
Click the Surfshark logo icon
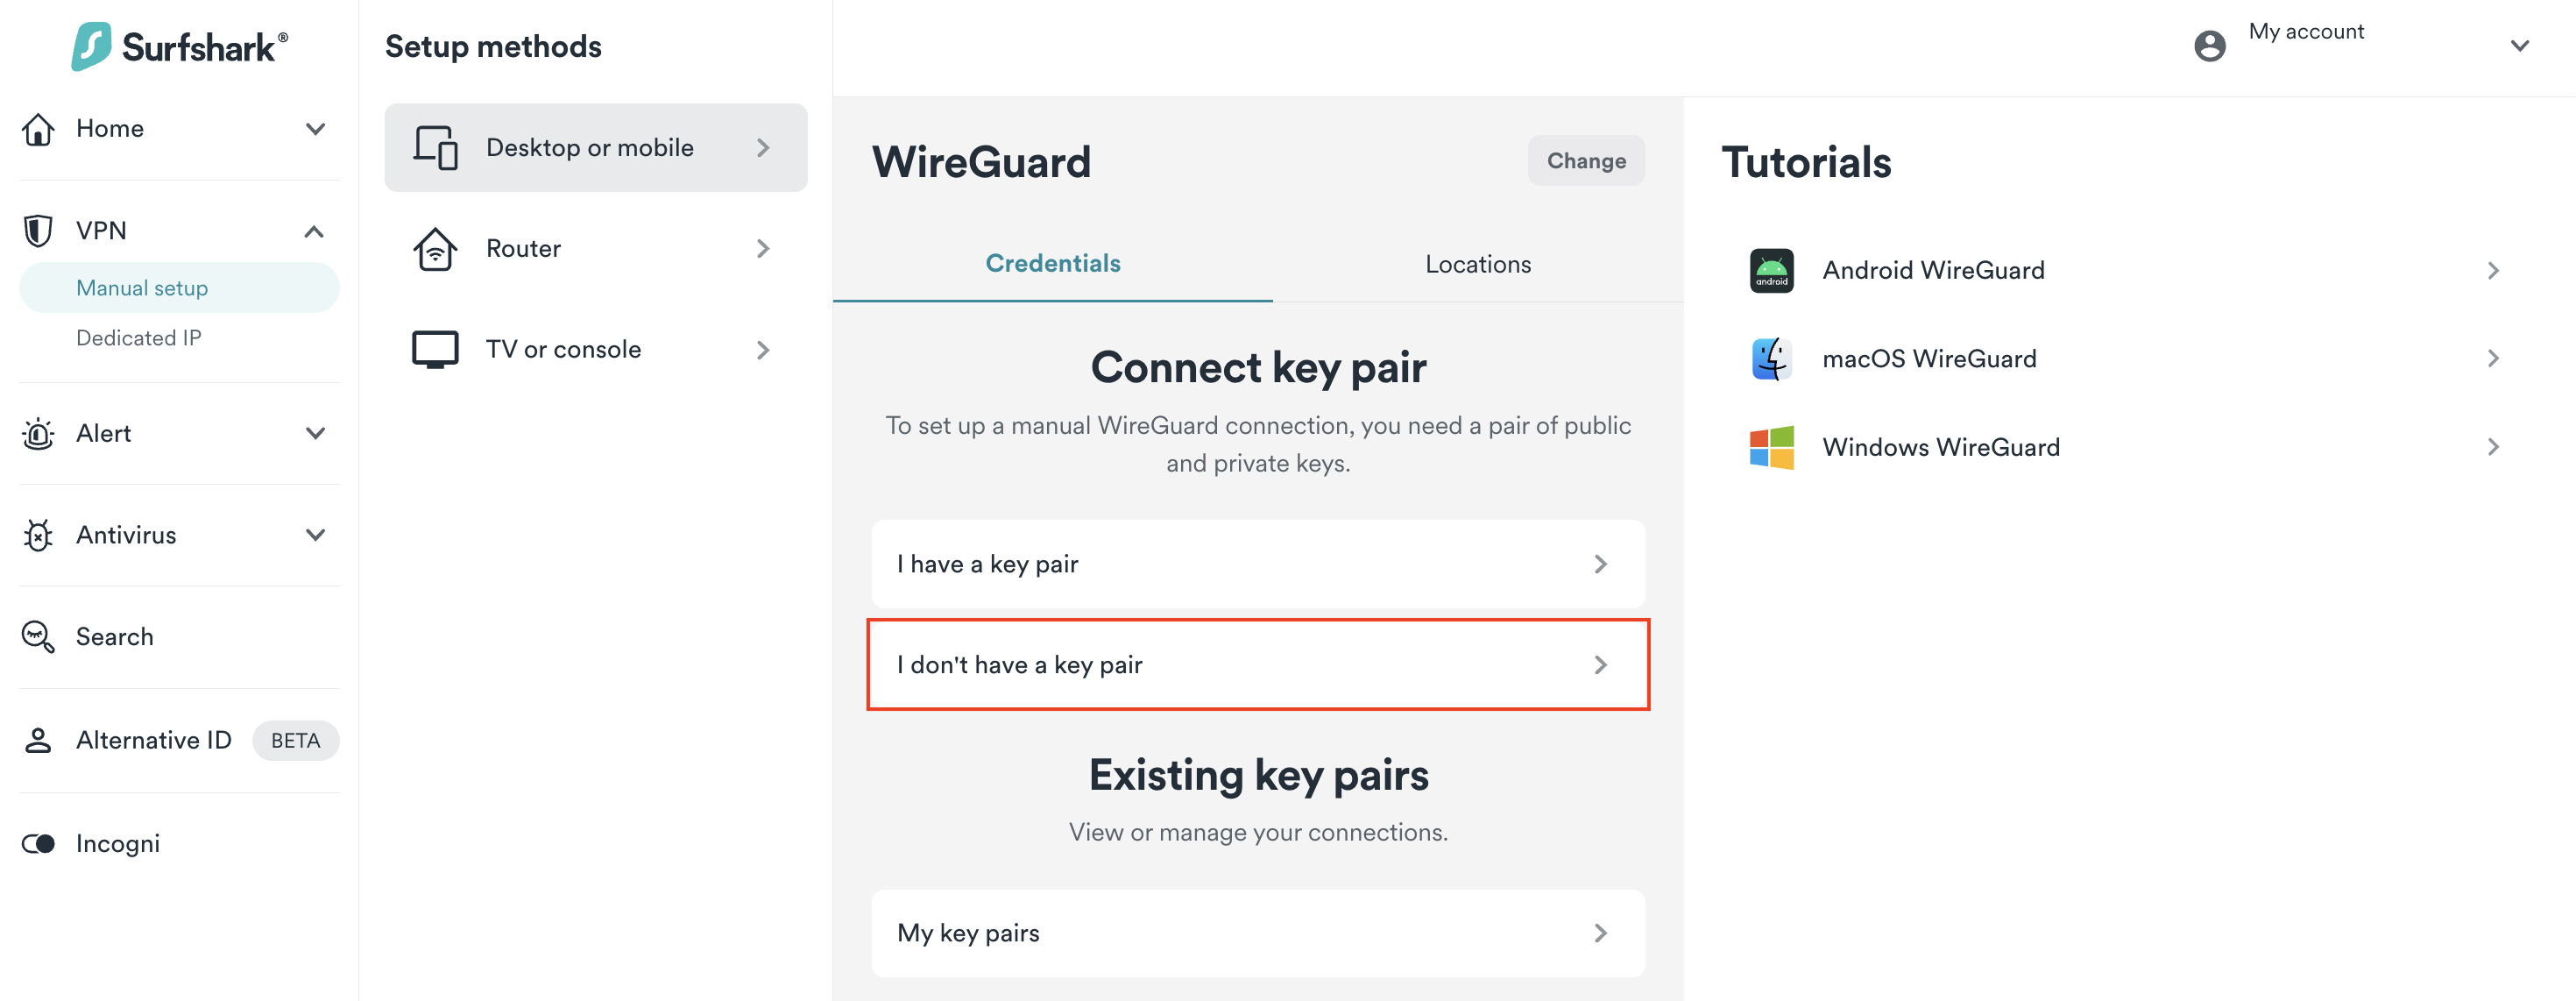pyautogui.click(x=91, y=46)
